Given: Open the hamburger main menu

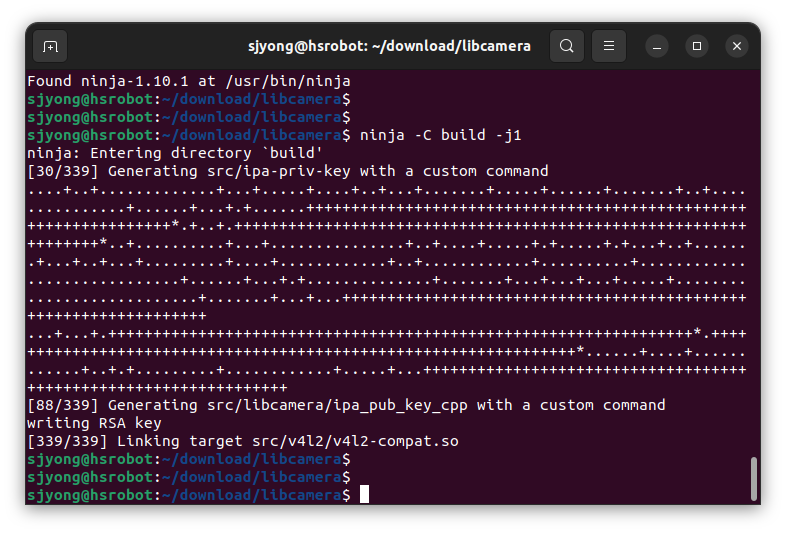Looking at the screenshot, I should 609,46.
